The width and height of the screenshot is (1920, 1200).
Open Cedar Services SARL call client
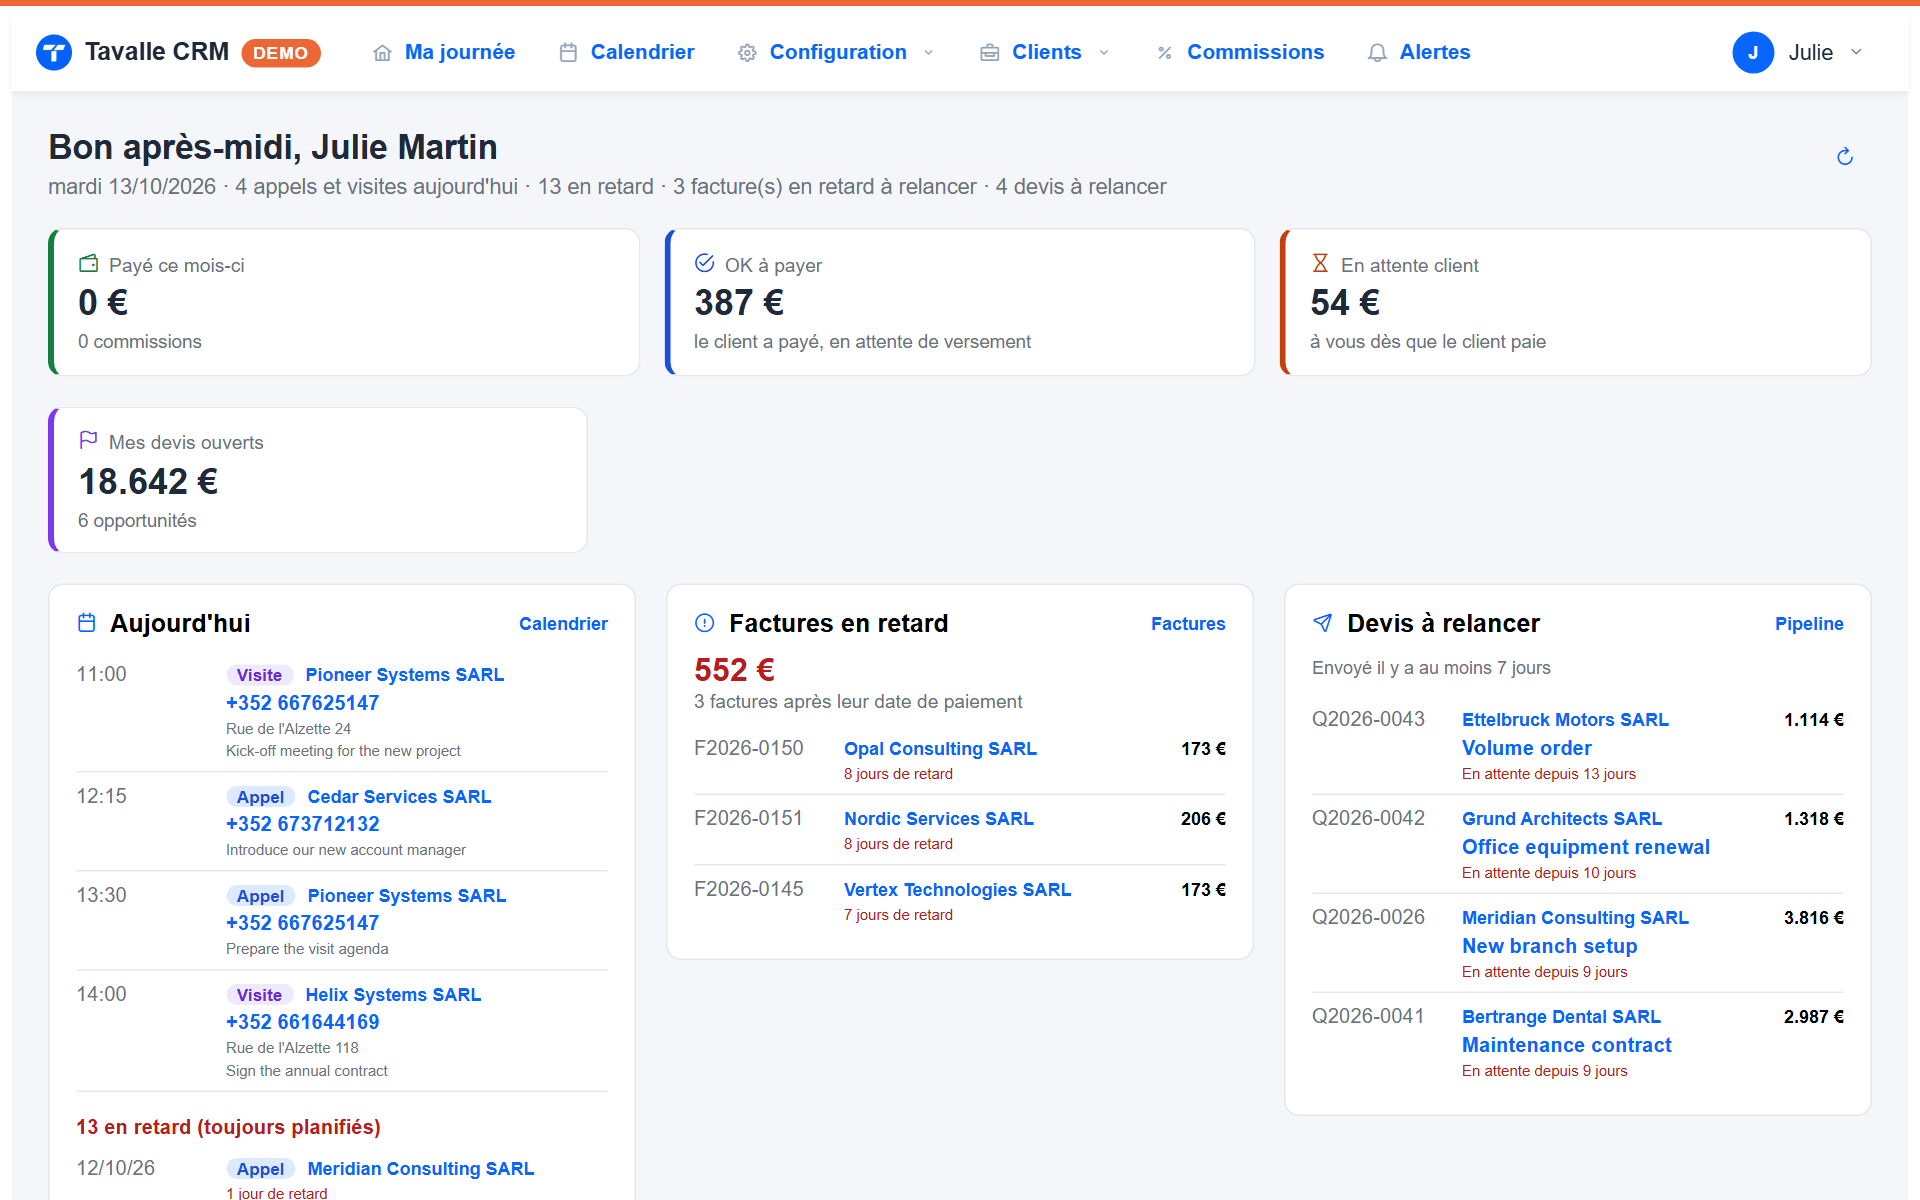click(x=399, y=797)
